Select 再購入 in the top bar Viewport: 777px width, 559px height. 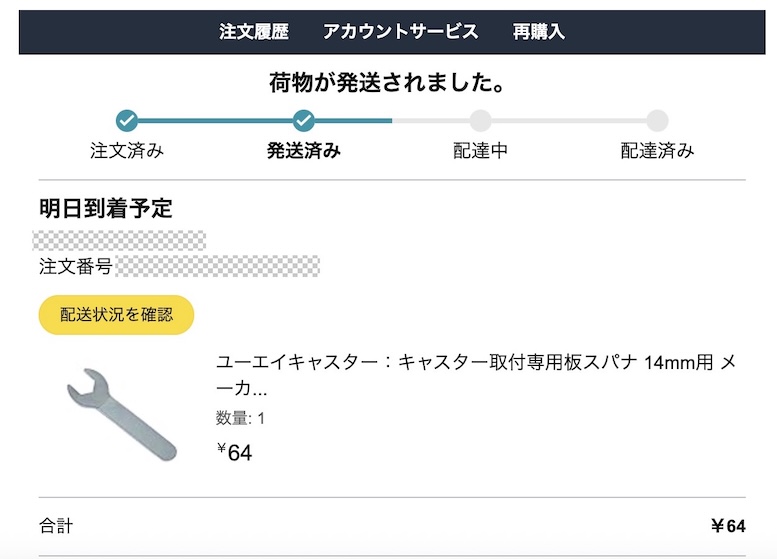click(x=539, y=32)
